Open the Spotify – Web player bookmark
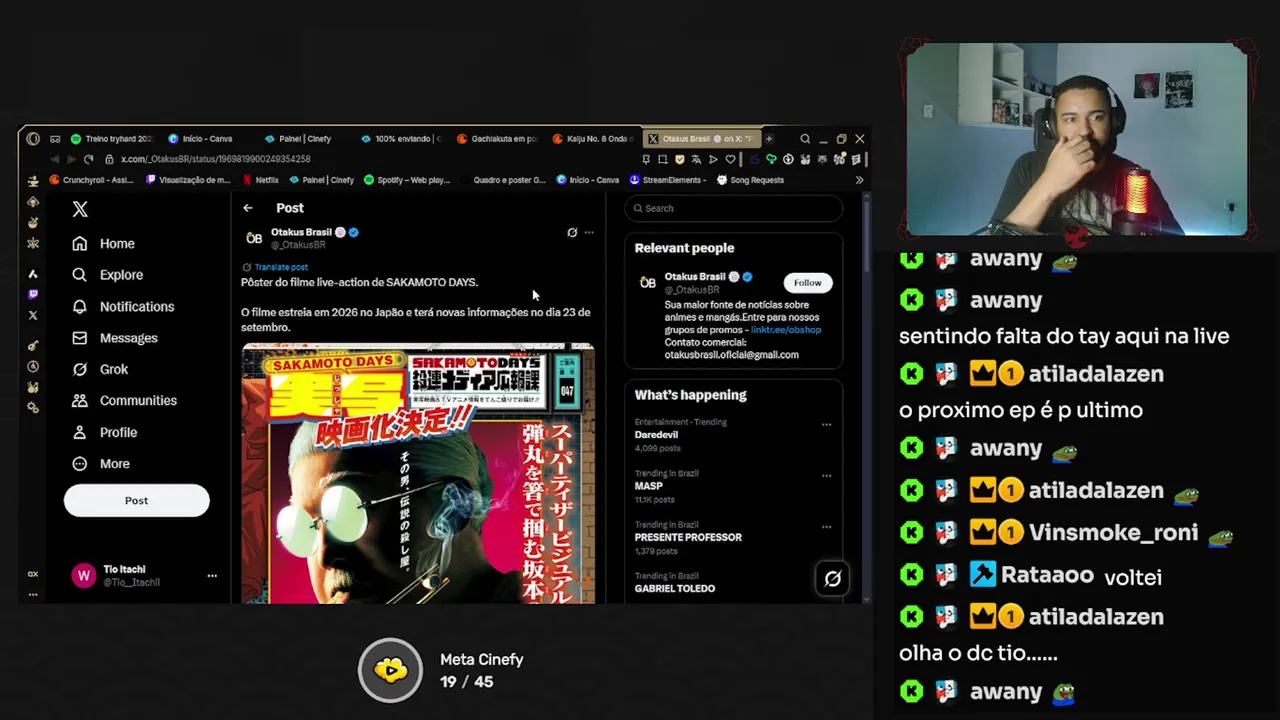This screenshot has width=1280, height=720. click(x=407, y=180)
